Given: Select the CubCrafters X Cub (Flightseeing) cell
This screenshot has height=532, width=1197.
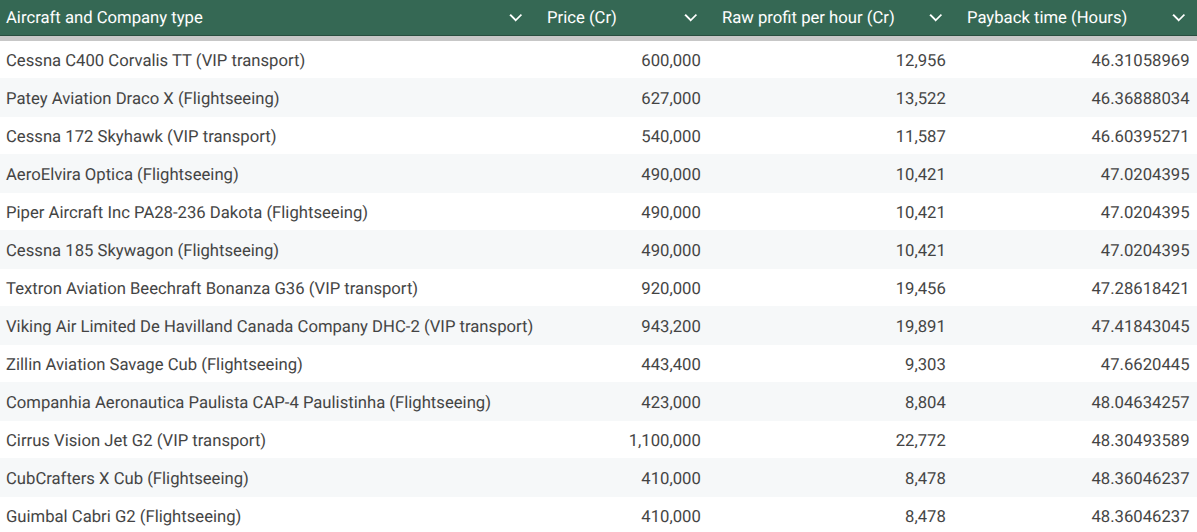Looking at the screenshot, I should (127, 478).
